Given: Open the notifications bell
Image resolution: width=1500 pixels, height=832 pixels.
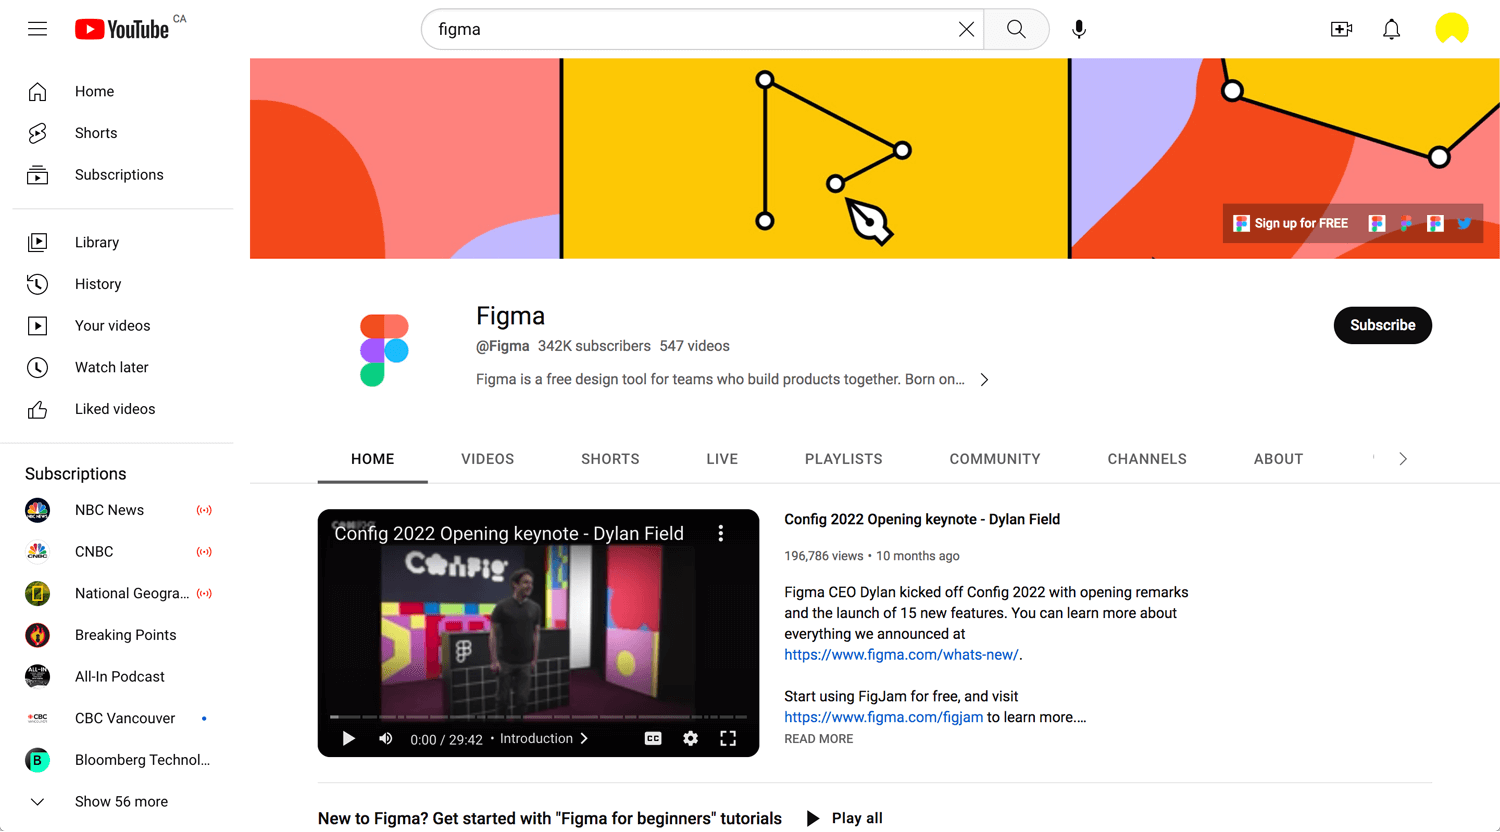Looking at the screenshot, I should click(1391, 29).
